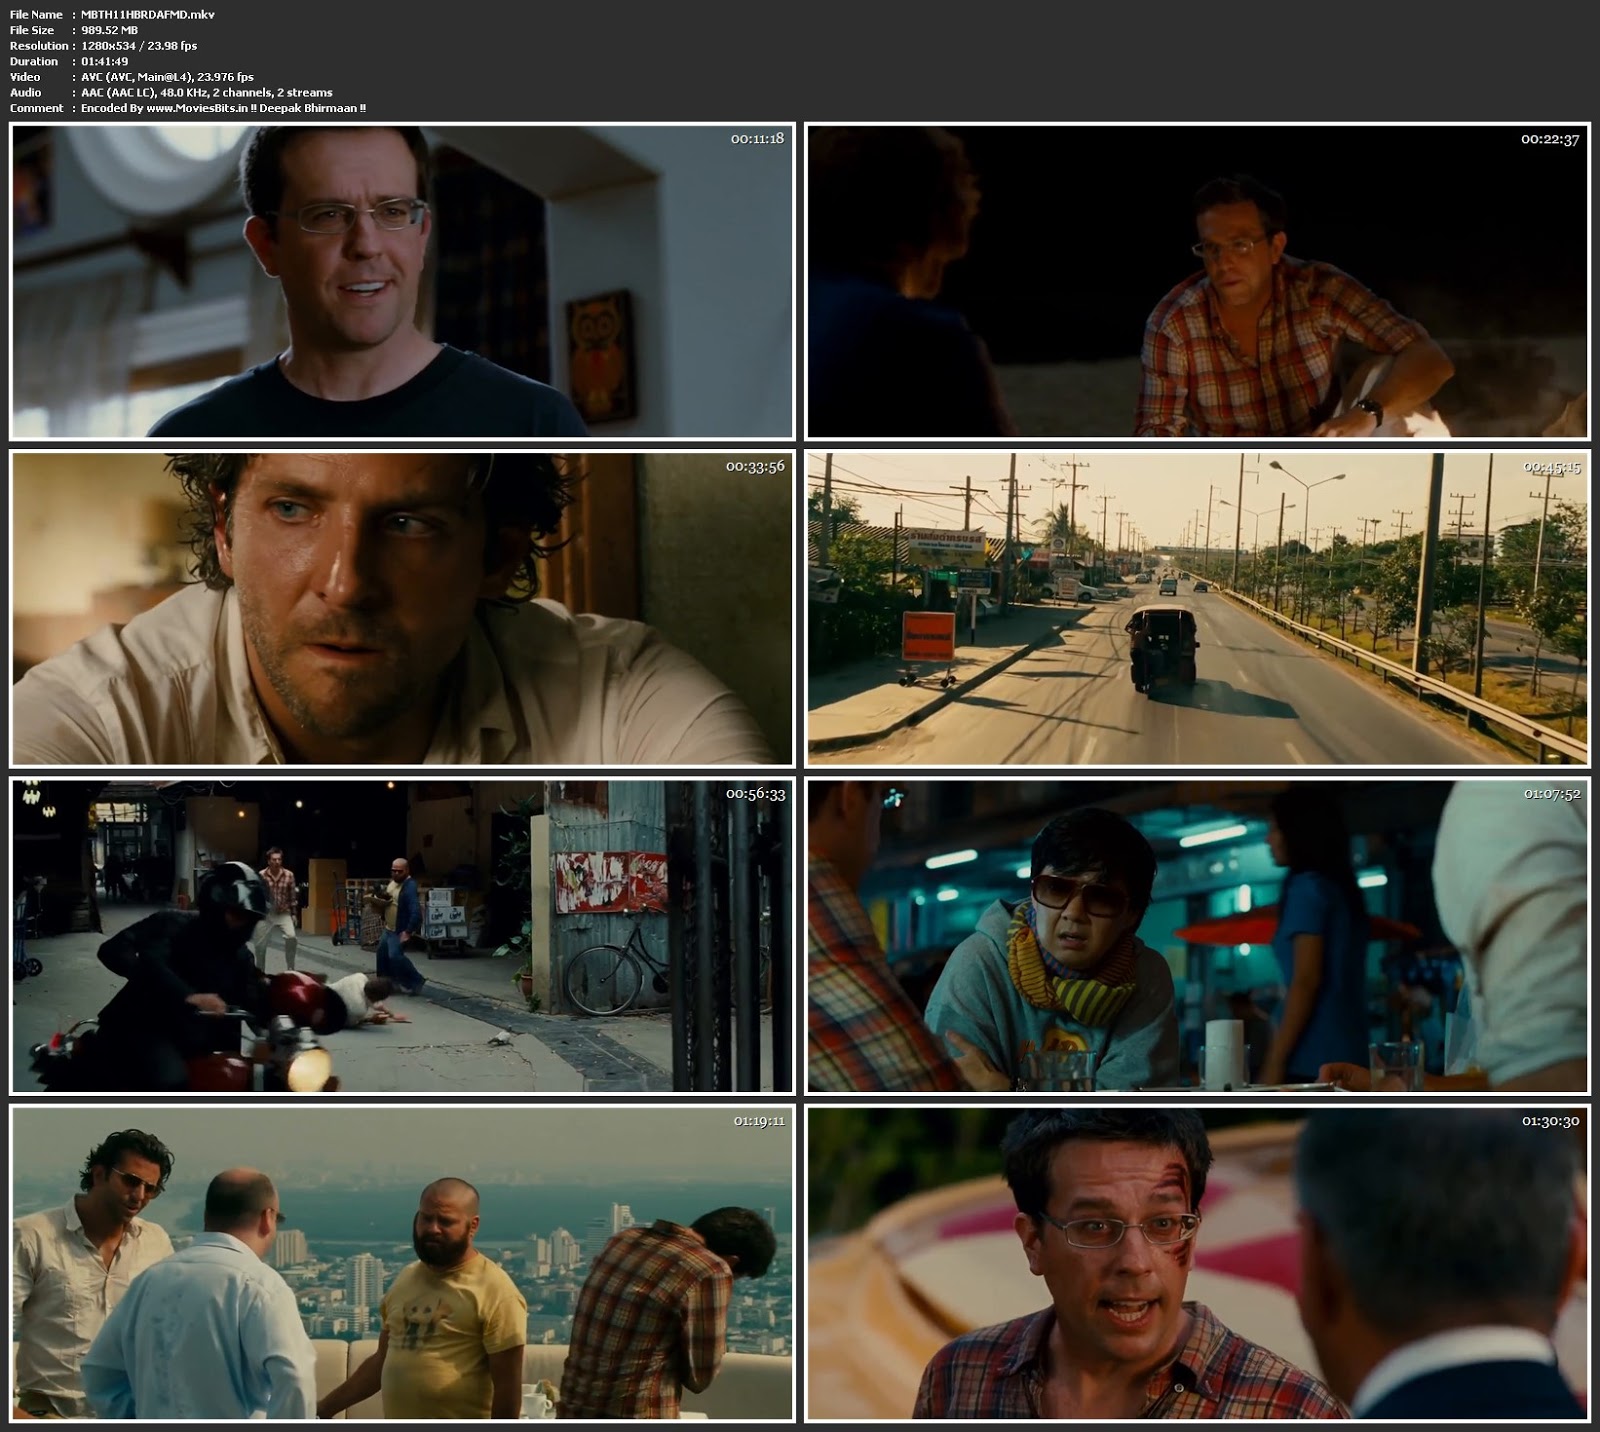The height and width of the screenshot is (1432, 1600).
Task: Click the video codec text AVC (AVC, Main@L4)
Action: pyautogui.click(x=136, y=77)
